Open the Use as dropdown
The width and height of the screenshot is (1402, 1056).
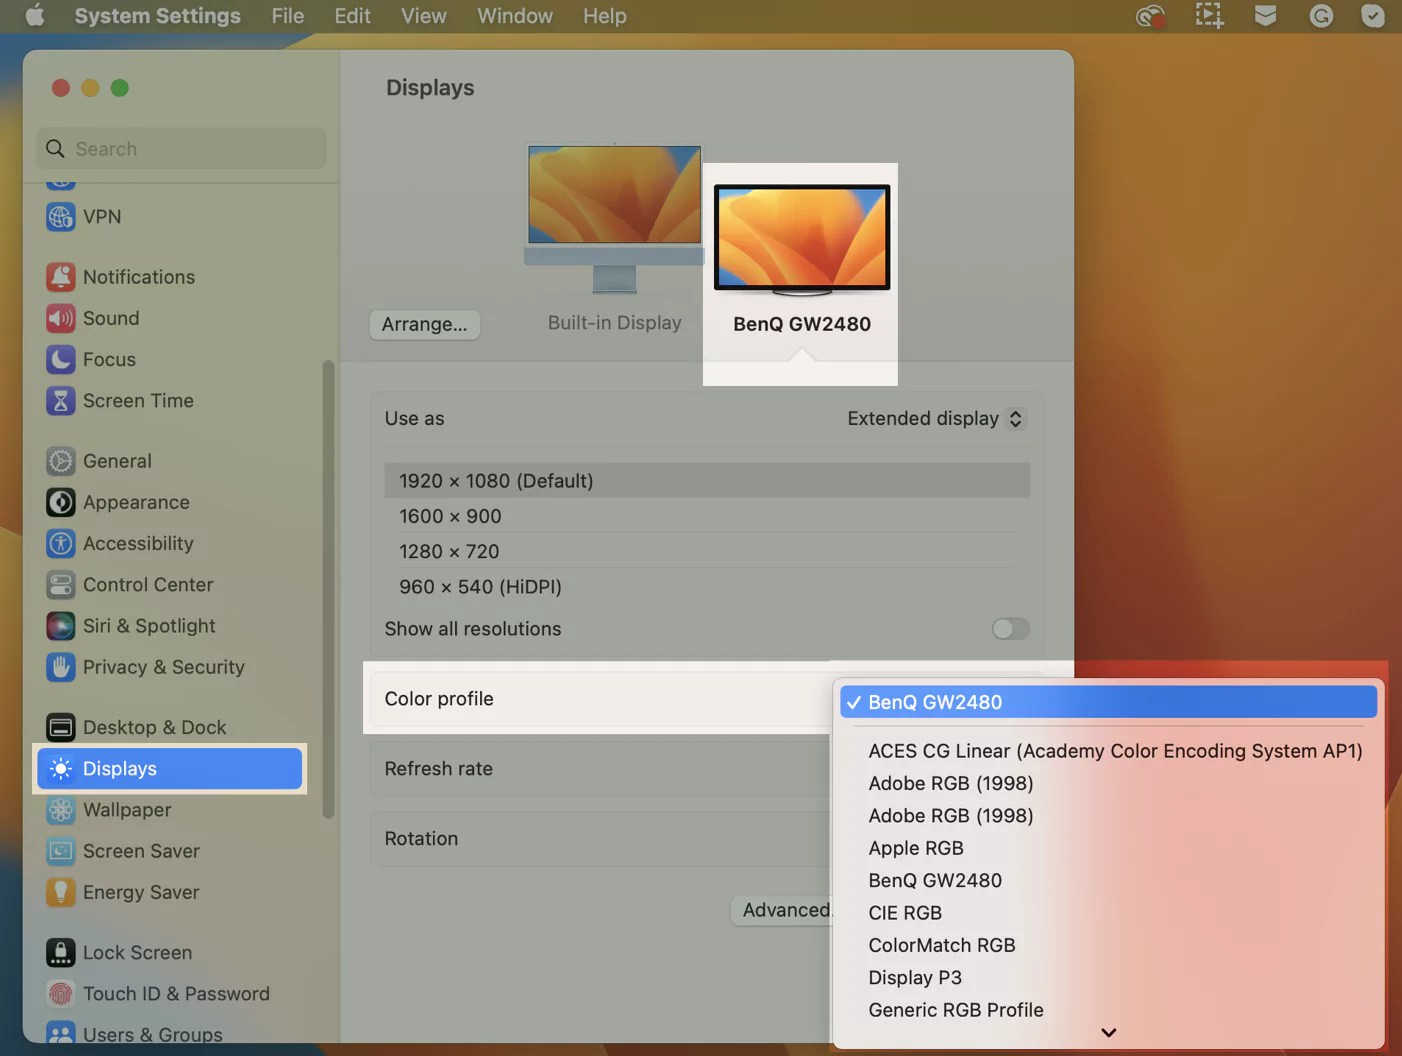point(934,418)
